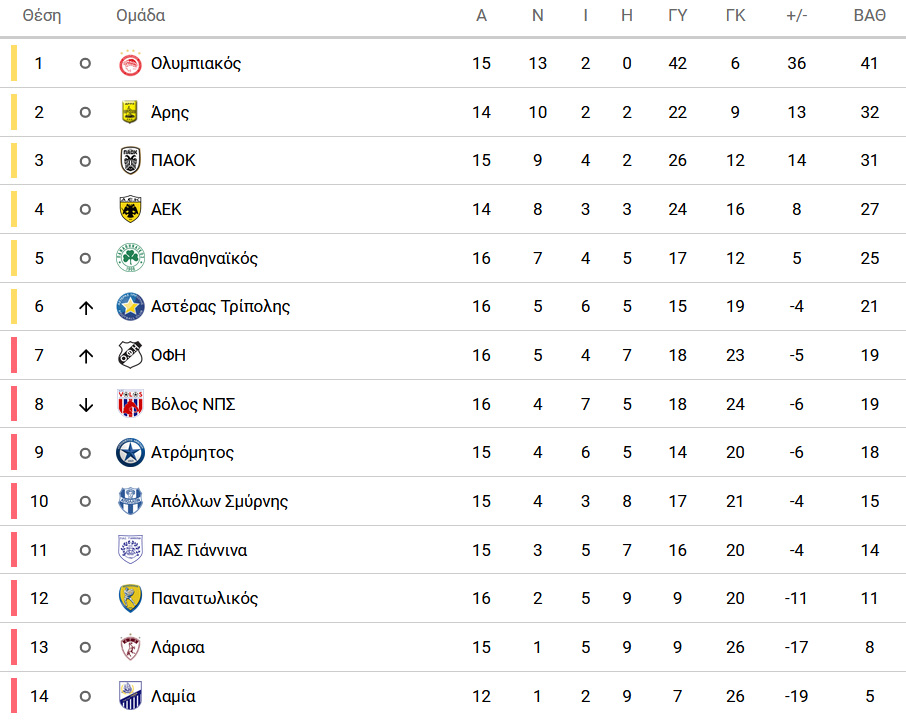Screen dimensions: 906x723
Task: Click the red relegation marker beside Λάρισα
Action: (x=14, y=647)
